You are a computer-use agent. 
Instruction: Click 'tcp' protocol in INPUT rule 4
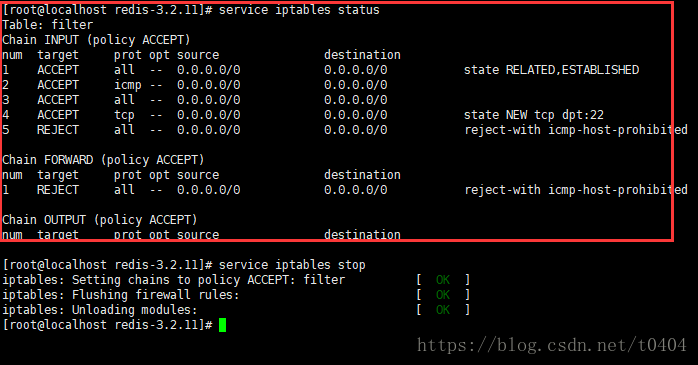pos(124,115)
